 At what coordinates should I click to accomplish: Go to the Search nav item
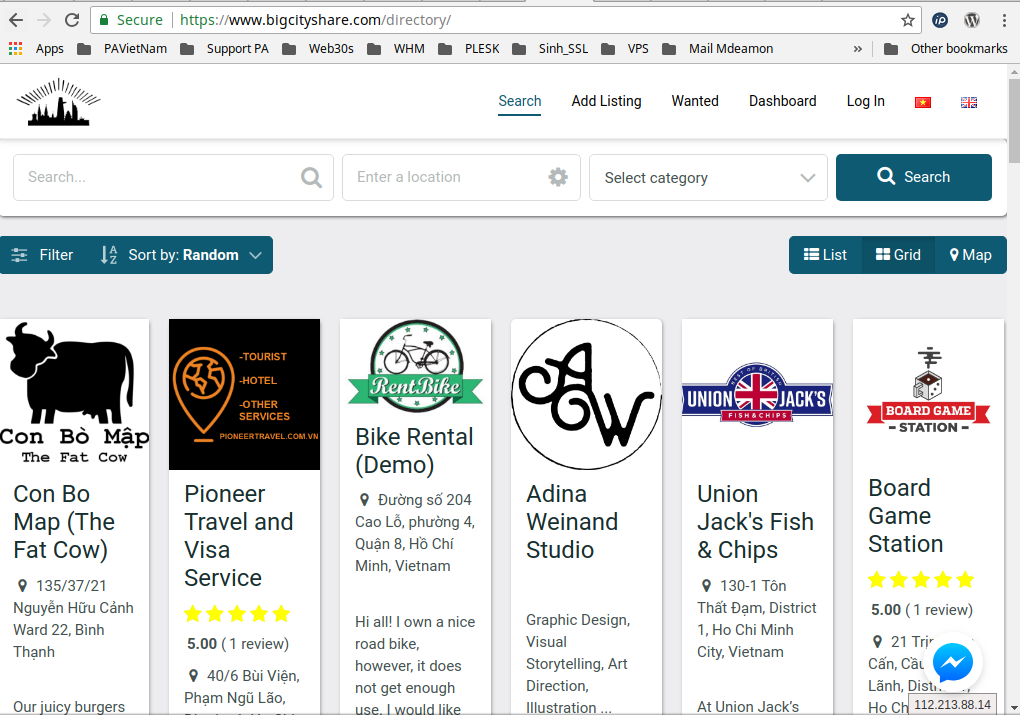[x=520, y=101]
